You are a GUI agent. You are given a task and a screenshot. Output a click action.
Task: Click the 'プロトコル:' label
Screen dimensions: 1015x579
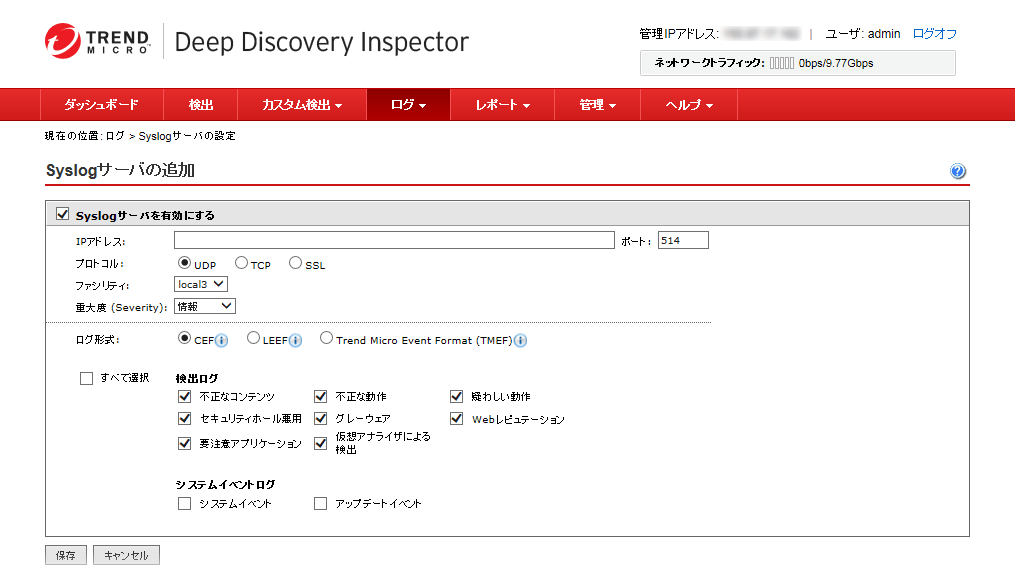coord(100,264)
